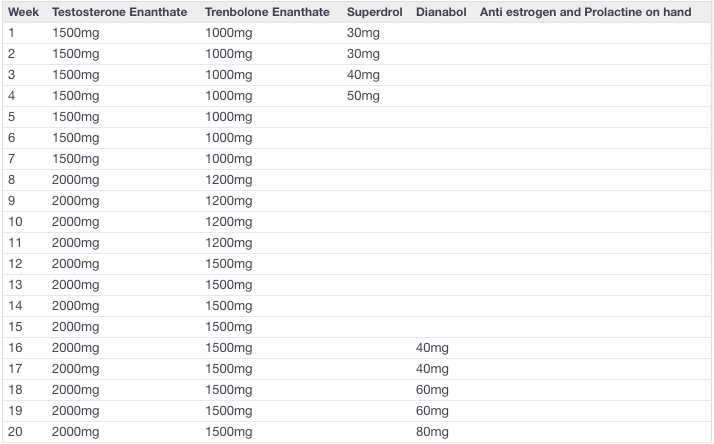The image size is (714, 444).
Task: Click the Anti estrogen and Prolactine header
Action: 580,12
